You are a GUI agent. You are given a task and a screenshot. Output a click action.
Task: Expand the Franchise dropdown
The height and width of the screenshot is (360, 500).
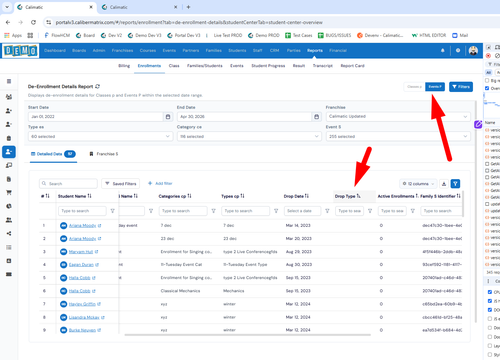398,117
